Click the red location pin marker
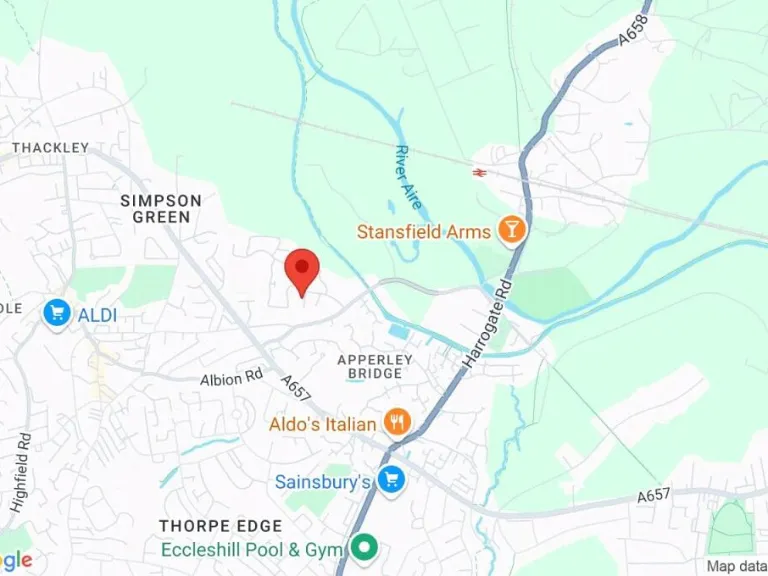Image resolution: width=768 pixels, height=576 pixels. [302, 272]
